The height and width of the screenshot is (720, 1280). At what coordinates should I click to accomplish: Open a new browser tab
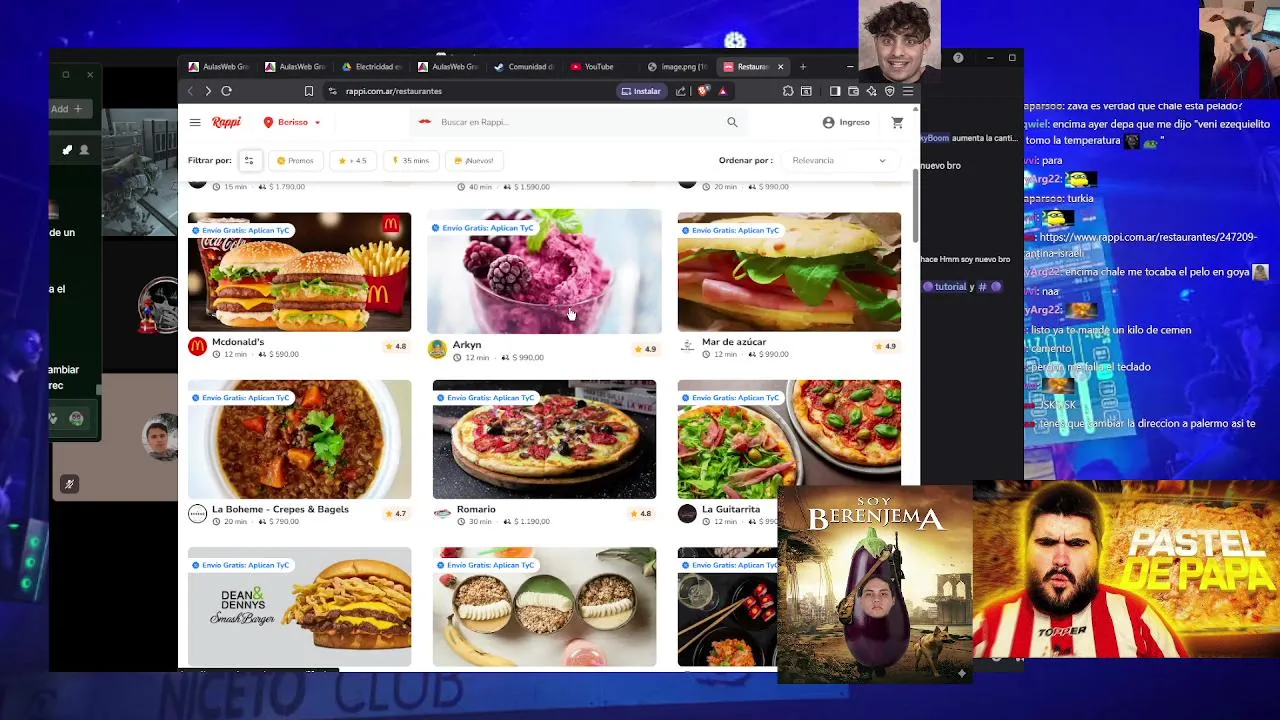coord(802,67)
